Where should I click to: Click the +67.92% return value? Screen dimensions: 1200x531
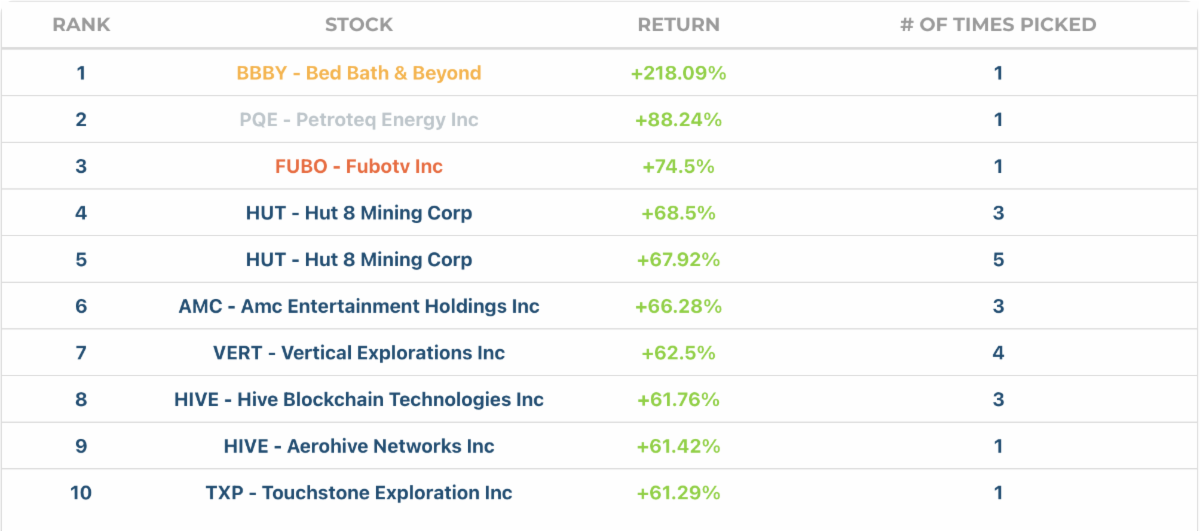678,260
